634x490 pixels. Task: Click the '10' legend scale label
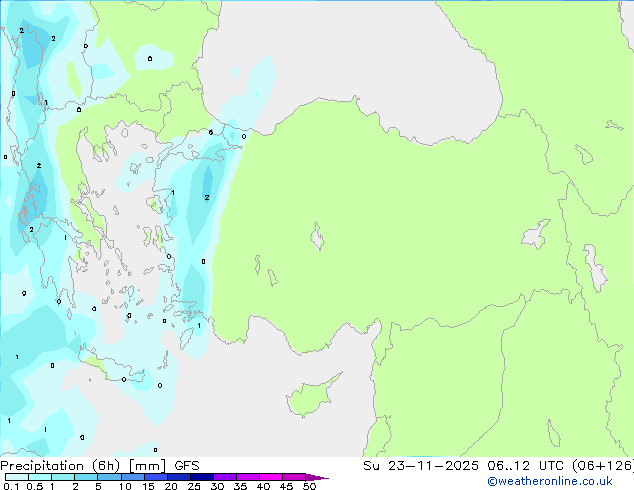coord(125,486)
